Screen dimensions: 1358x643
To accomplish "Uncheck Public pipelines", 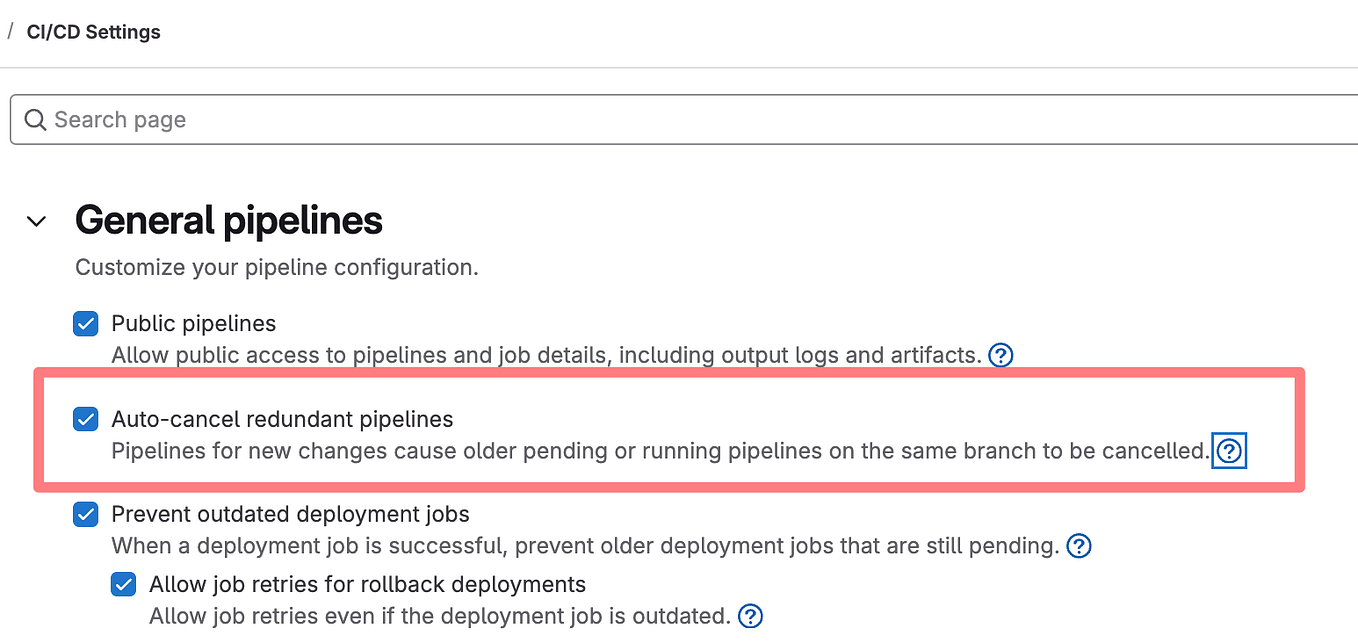I will coord(85,323).
